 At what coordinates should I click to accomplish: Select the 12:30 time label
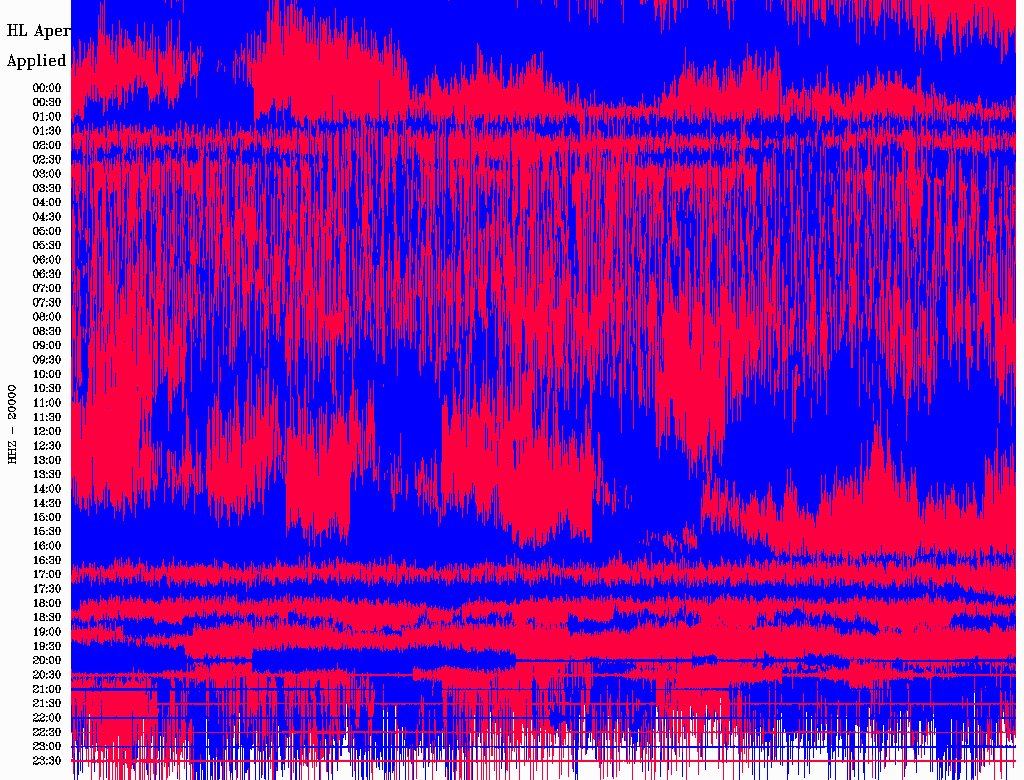tap(47, 446)
